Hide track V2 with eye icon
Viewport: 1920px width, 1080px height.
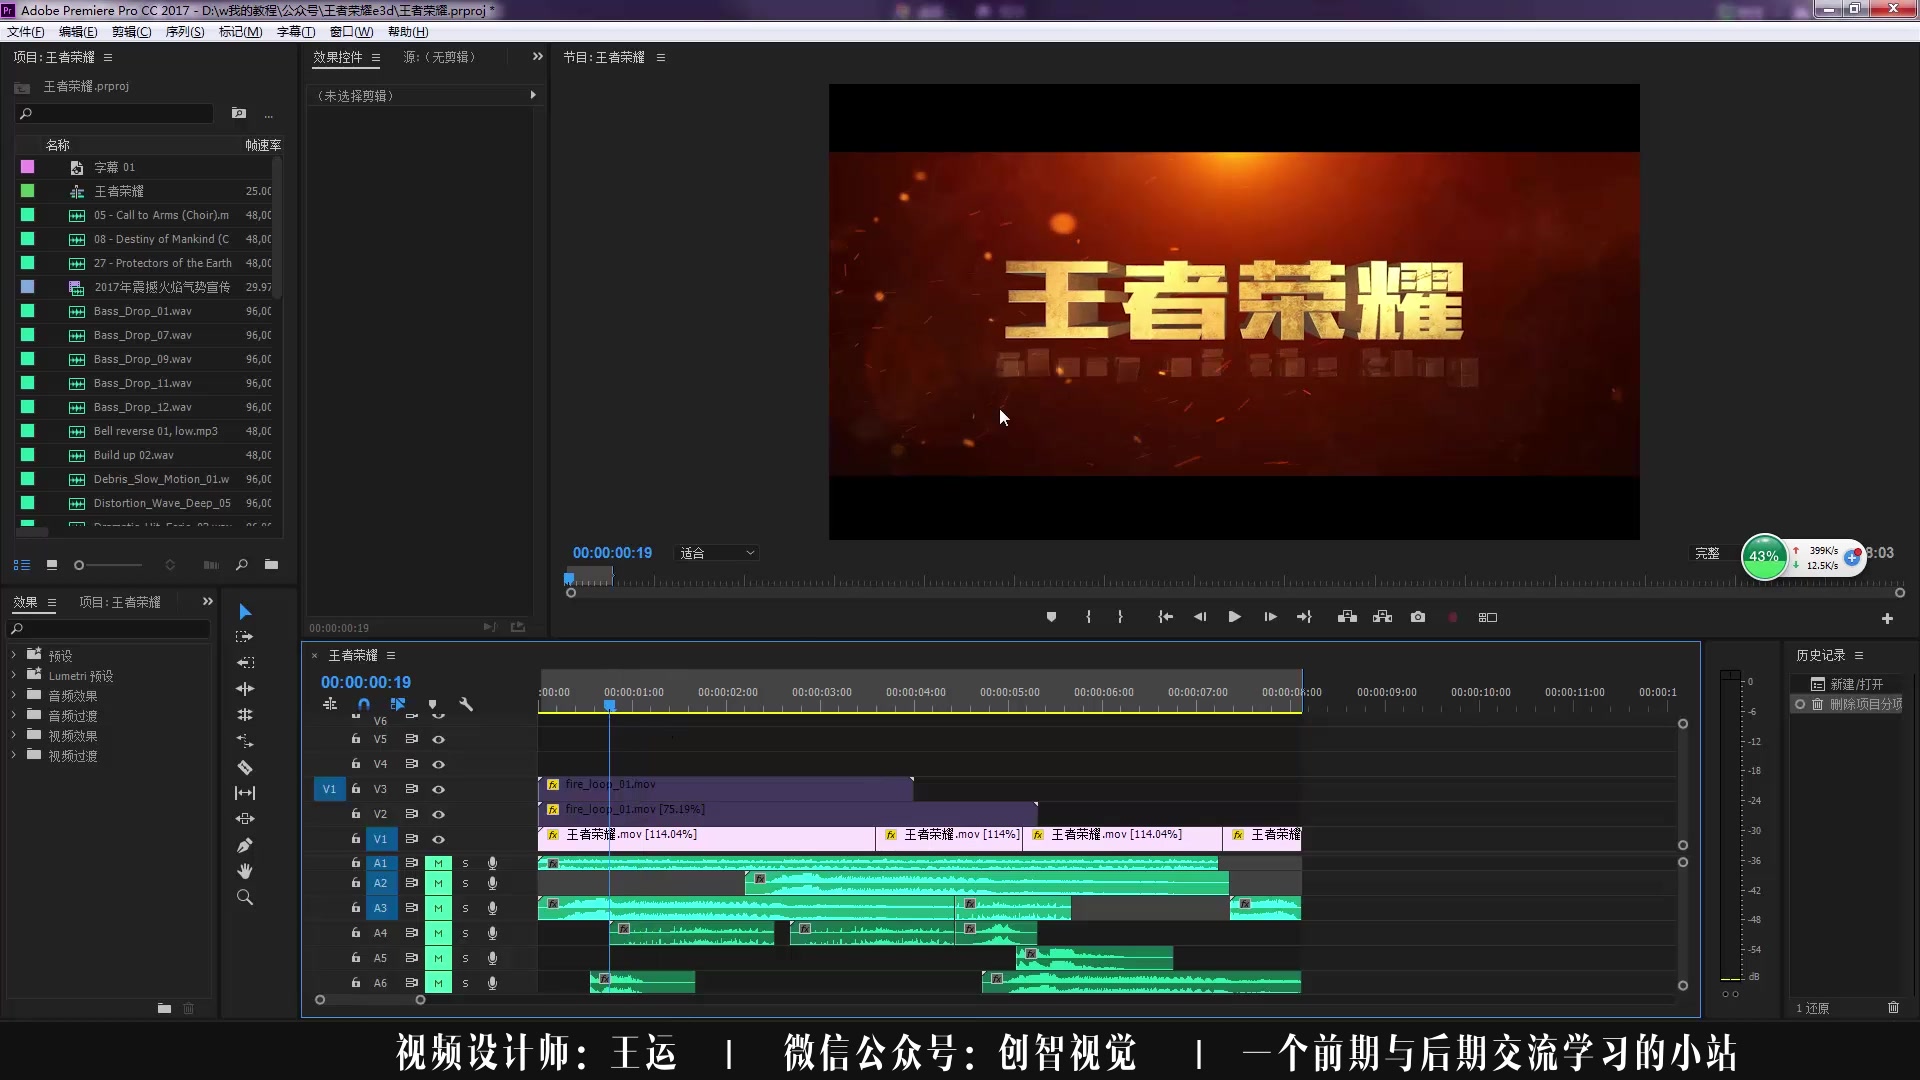pyautogui.click(x=438, y=814)
